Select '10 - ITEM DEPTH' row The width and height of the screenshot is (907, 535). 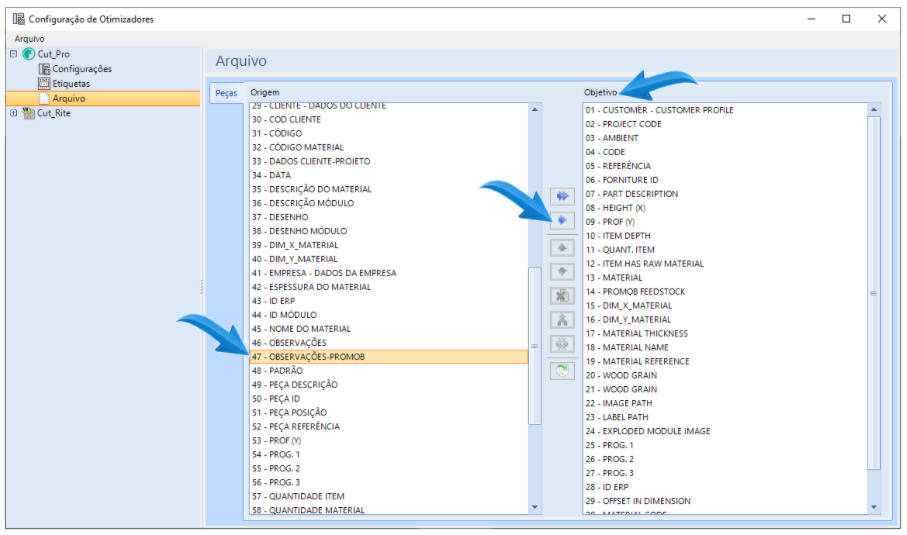(x=725, y=235)
